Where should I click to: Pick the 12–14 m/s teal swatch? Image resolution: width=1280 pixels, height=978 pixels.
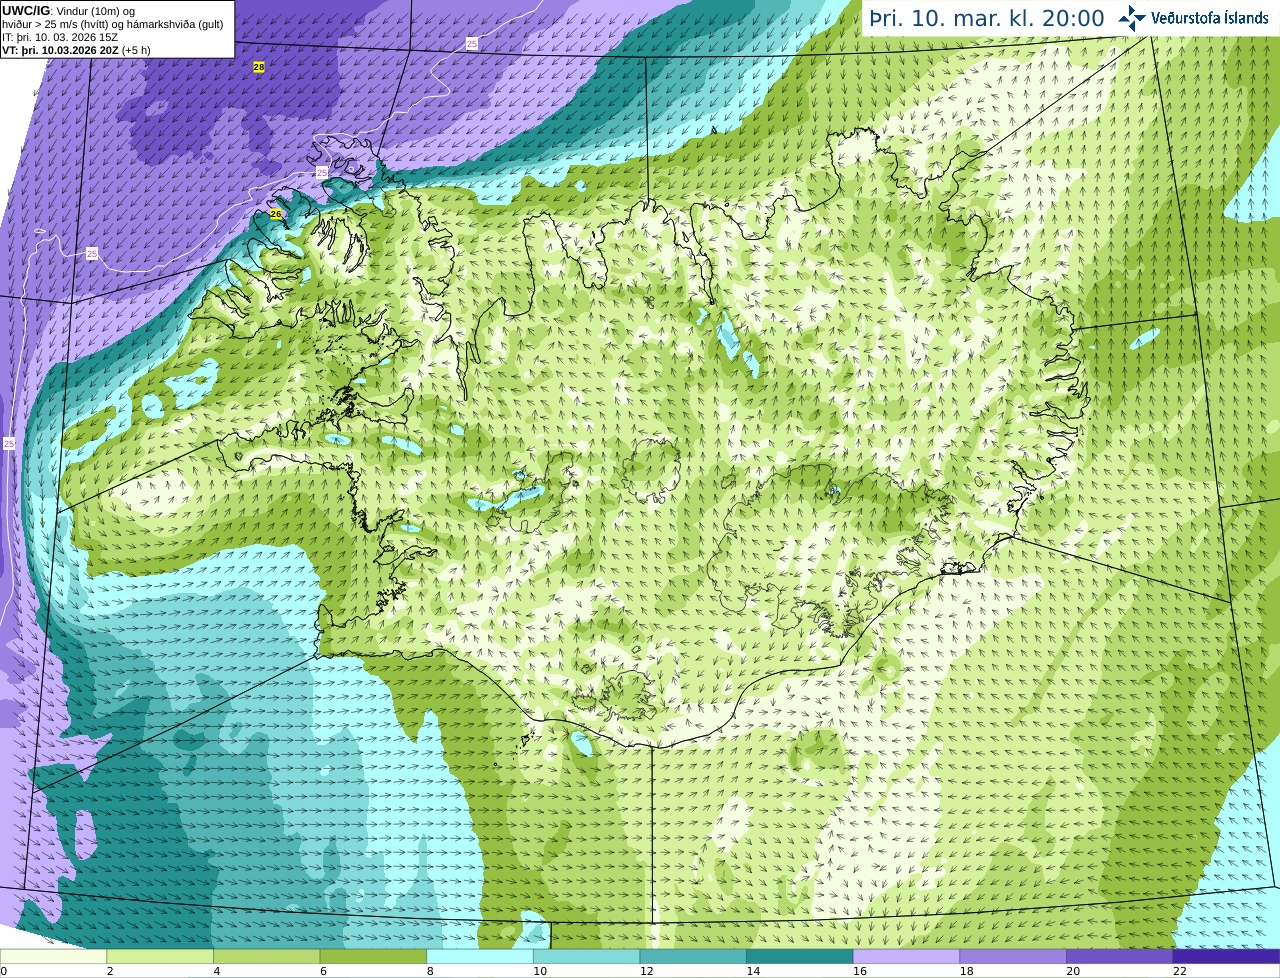pyautogui.click(x=693, y=956)
